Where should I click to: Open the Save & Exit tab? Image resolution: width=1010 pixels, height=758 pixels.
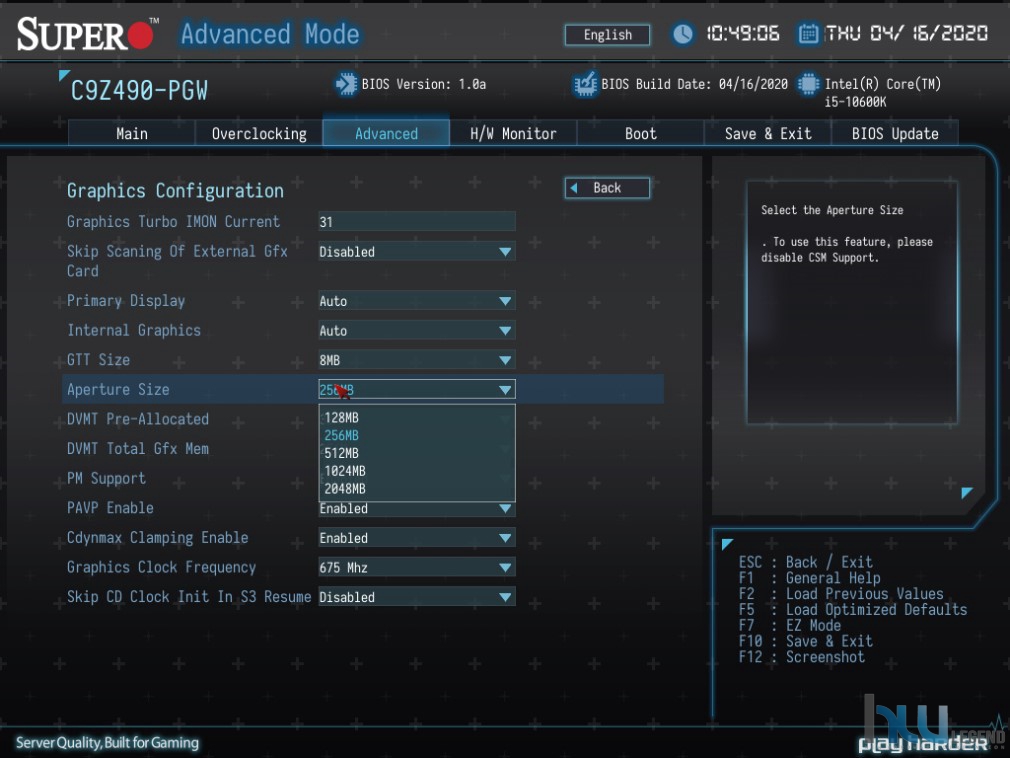(x=768, y=133)
